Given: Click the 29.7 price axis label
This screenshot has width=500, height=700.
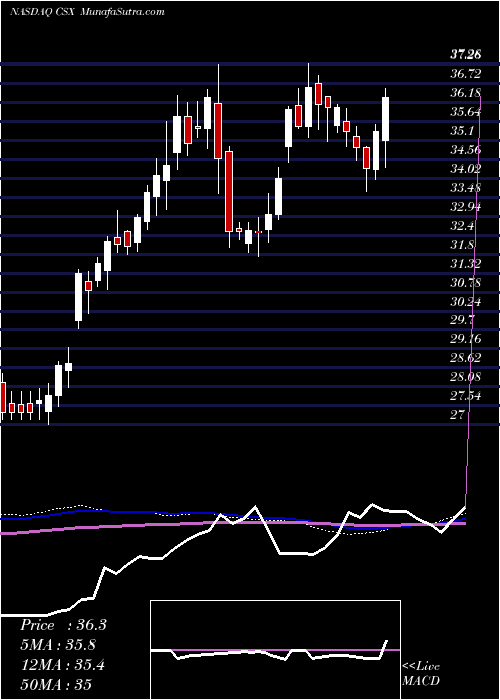Looking at the screenshot, I should click(x=461, y=321).
